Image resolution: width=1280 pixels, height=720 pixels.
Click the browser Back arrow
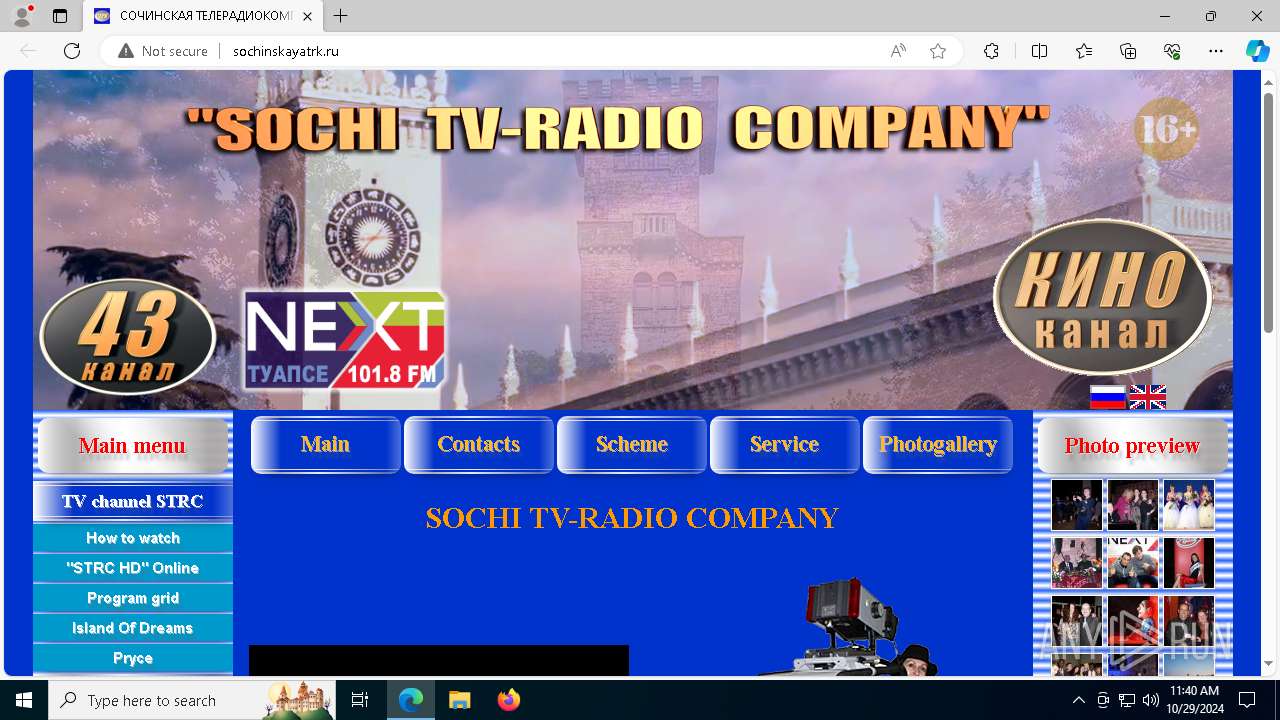pyautogui.click(x=28, y=51)
